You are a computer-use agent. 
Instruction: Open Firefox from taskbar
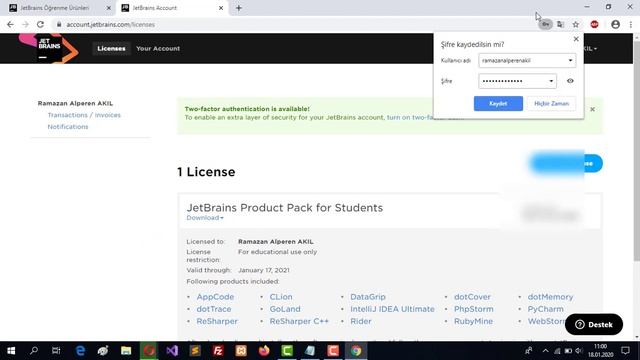click(x=264, y=351)
